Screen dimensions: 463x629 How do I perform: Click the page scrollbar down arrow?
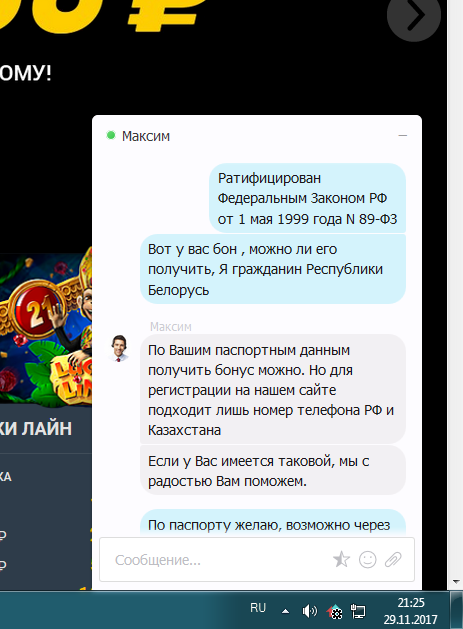pyautogui.click(x=455, y=582)
